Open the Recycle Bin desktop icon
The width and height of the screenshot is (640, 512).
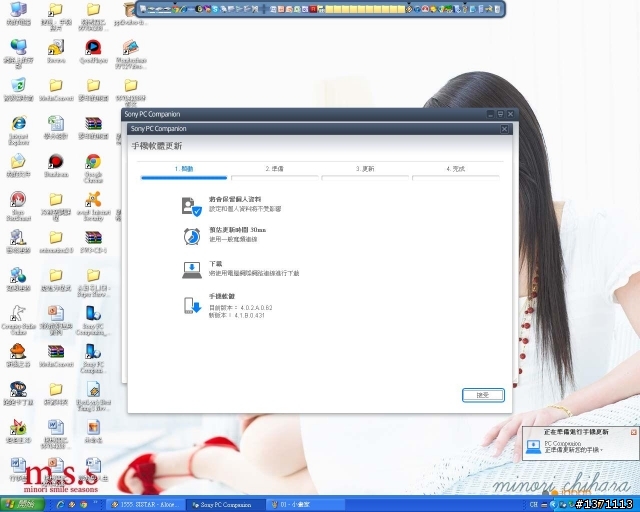(18, 90)
